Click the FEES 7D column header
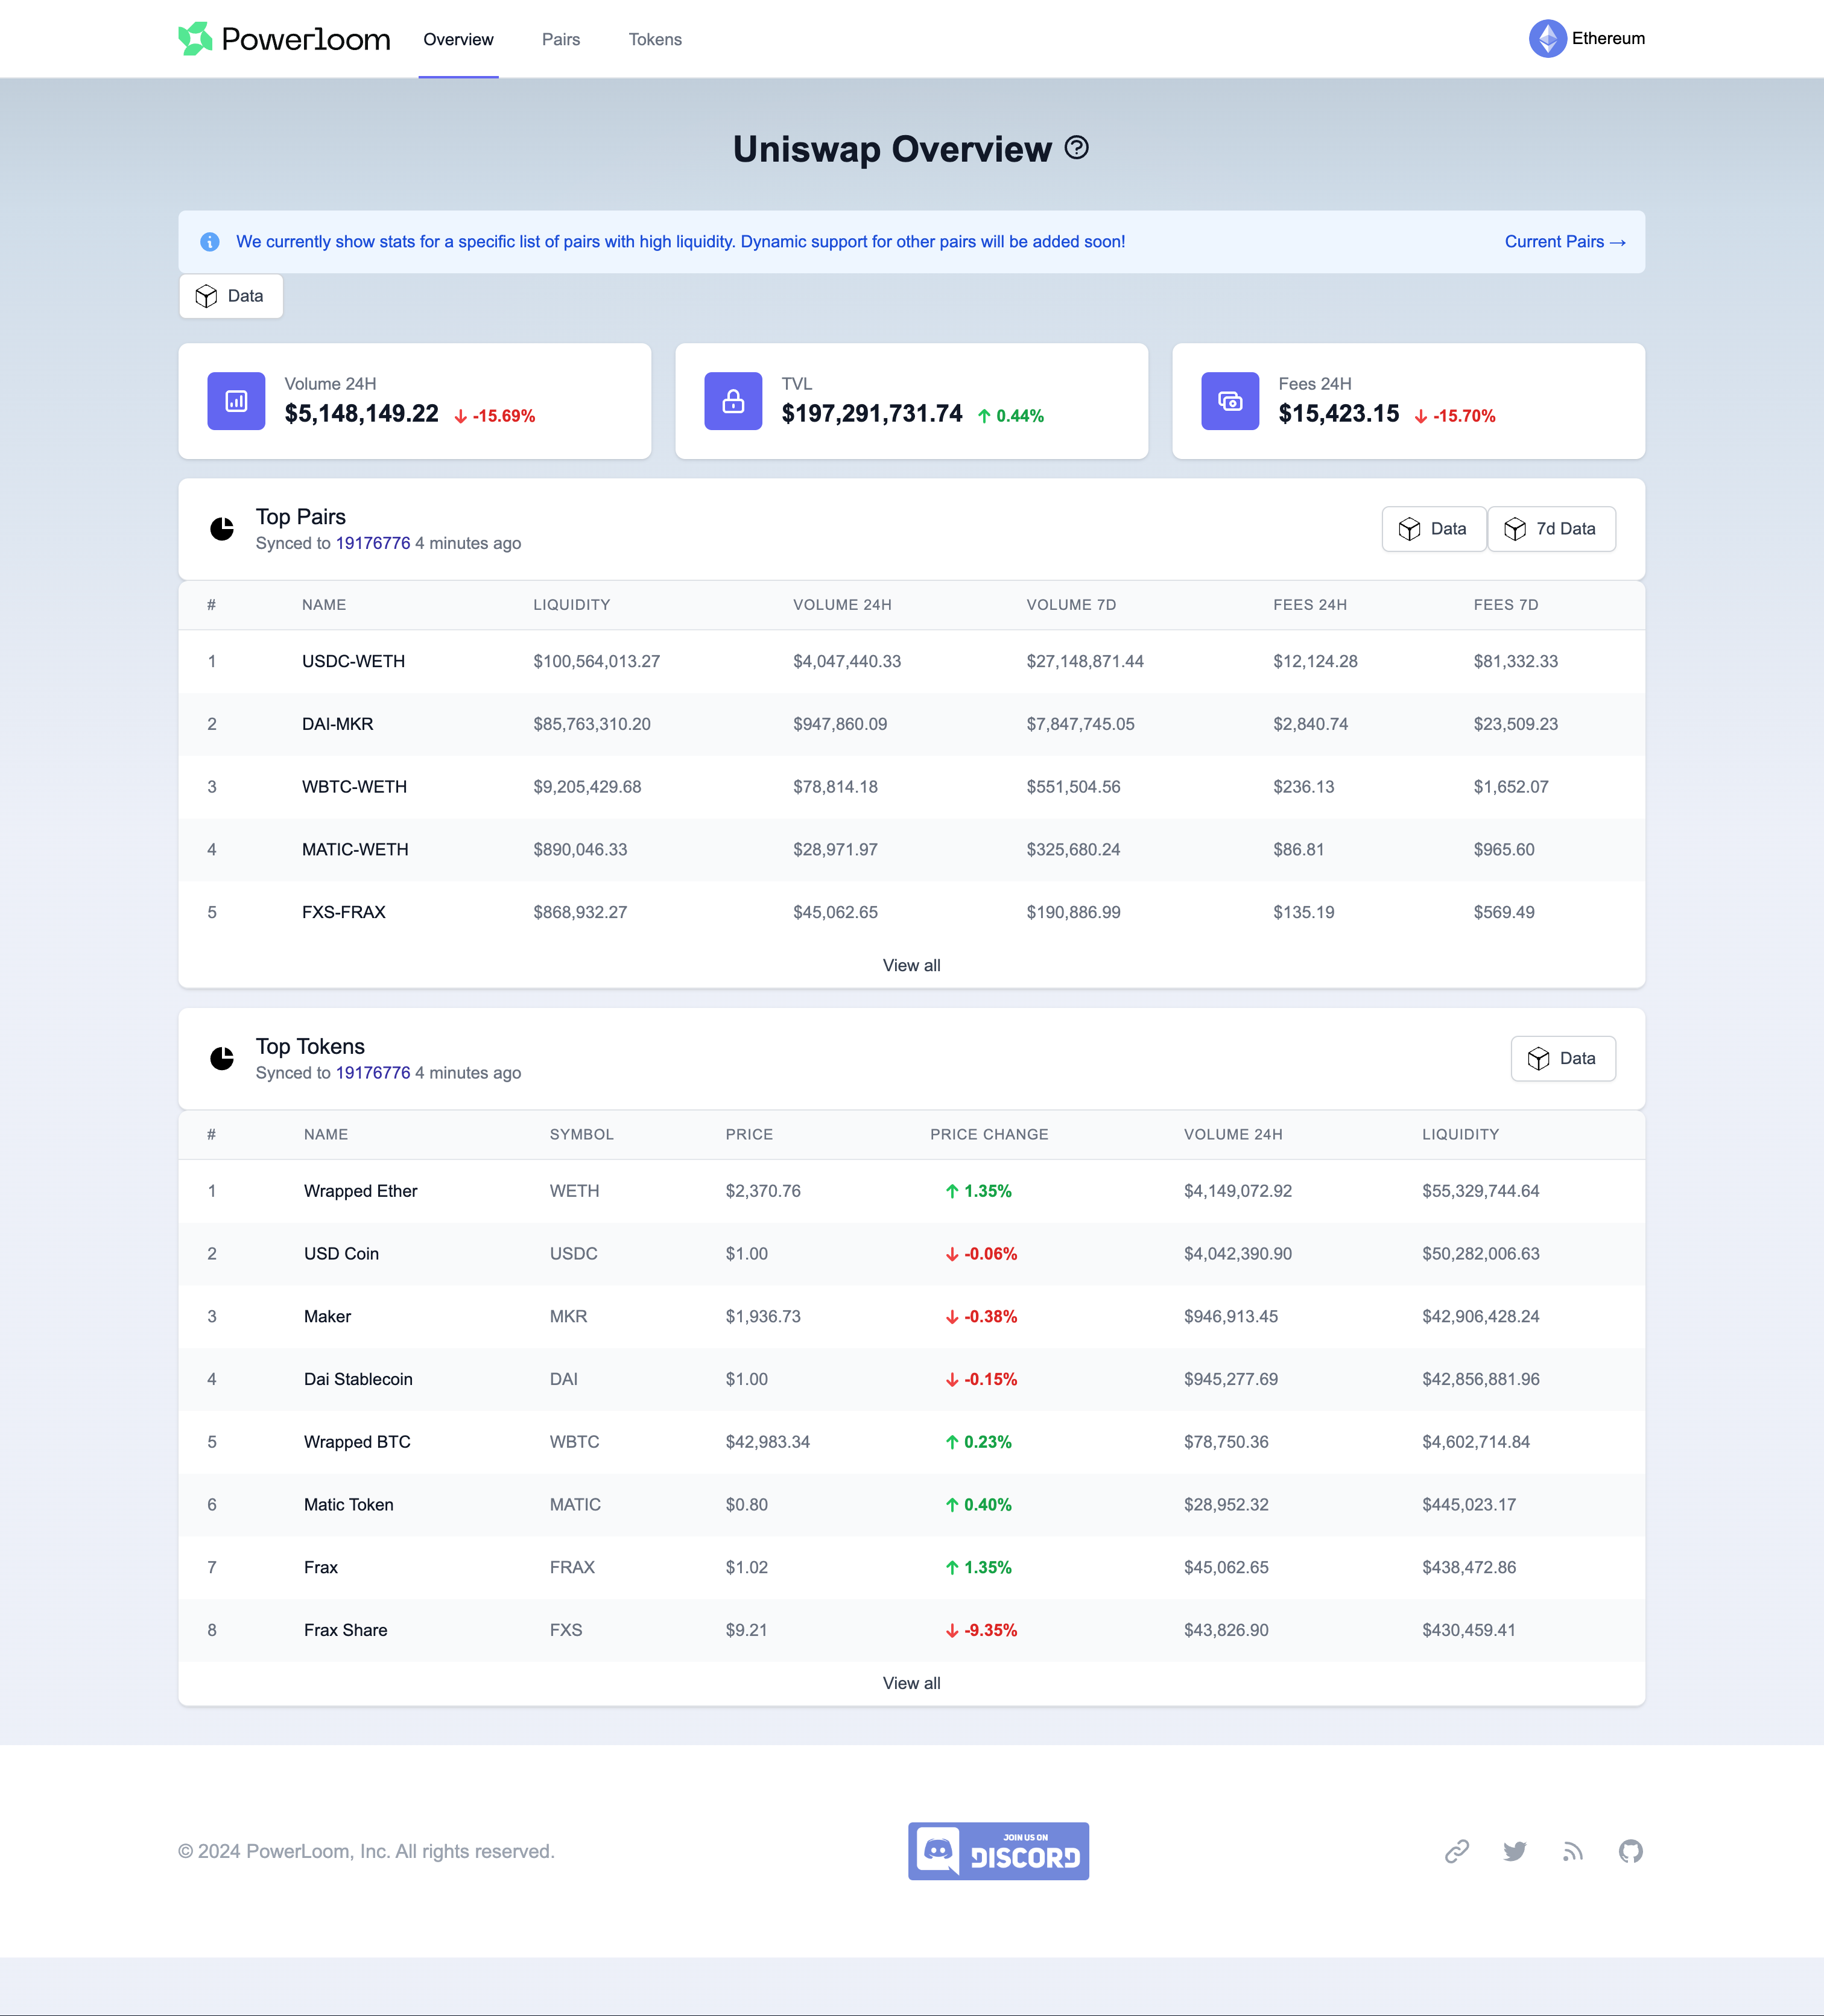1824x2016 pixels. pyautogui.click(x=1505, y=605)
